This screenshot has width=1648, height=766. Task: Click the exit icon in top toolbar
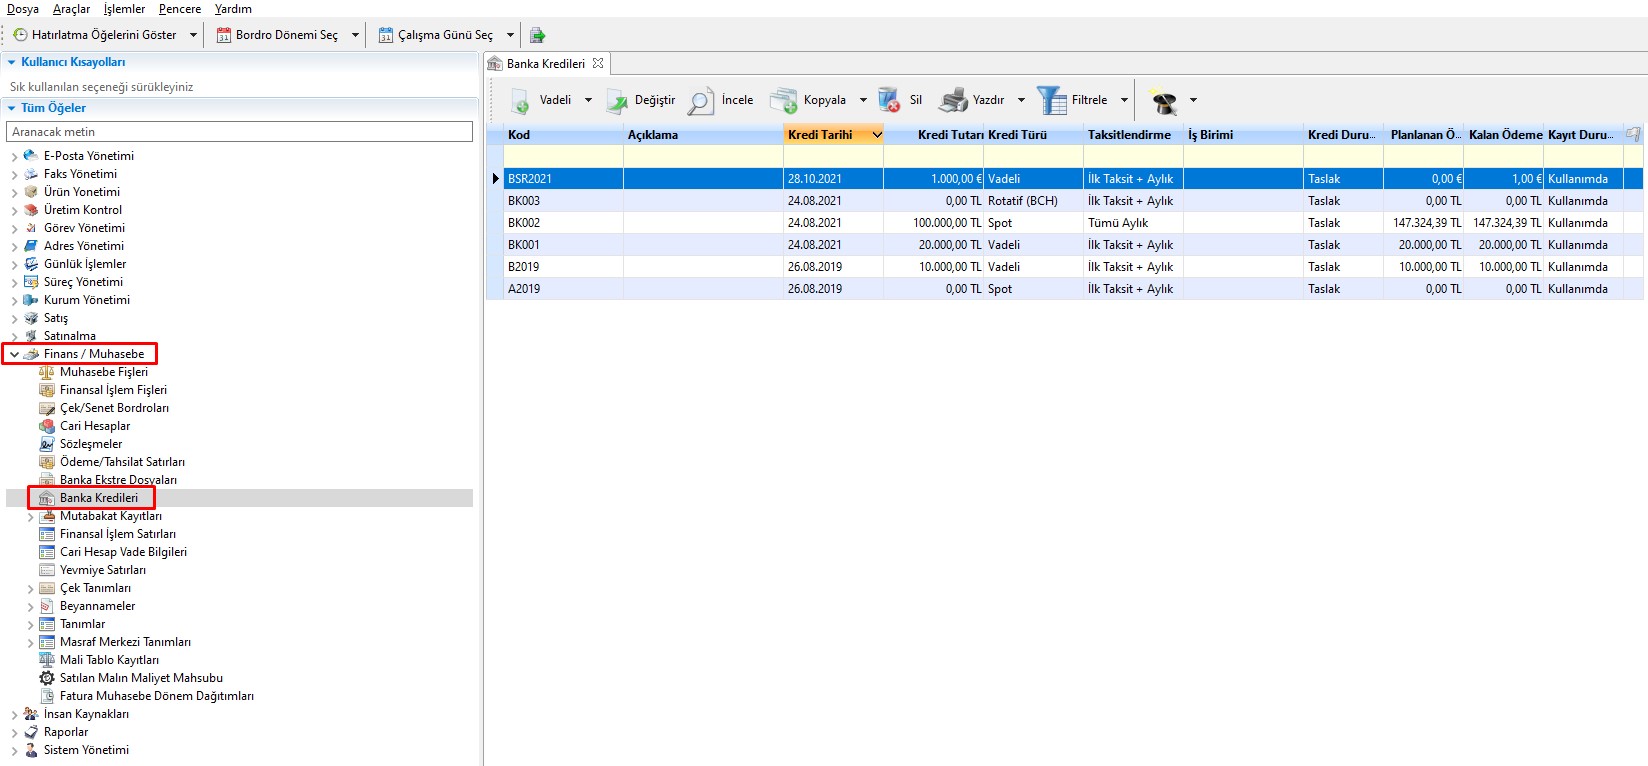537,35
